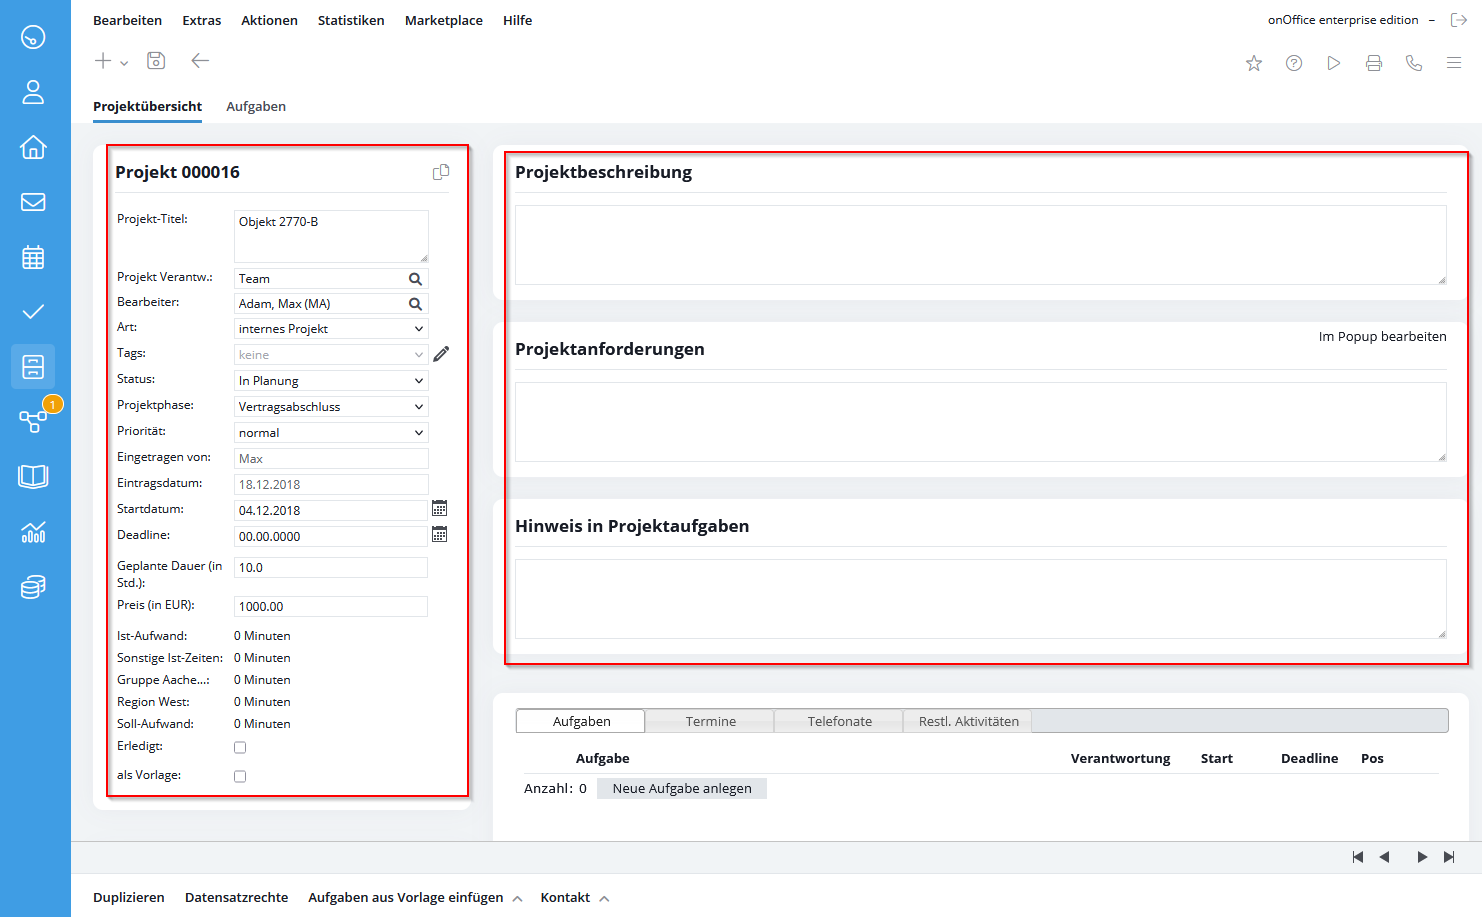Open the dashboard icon in the sidebar

pos(33,37)
